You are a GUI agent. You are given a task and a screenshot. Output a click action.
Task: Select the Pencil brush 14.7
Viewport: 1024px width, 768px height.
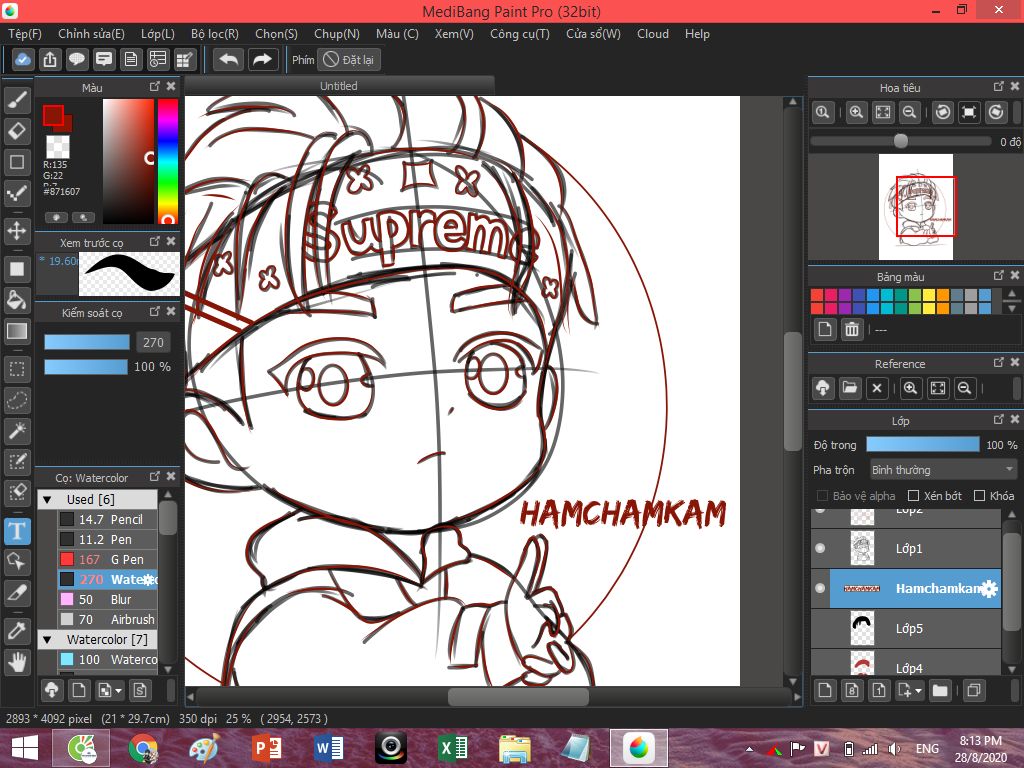tap(108, 519)
